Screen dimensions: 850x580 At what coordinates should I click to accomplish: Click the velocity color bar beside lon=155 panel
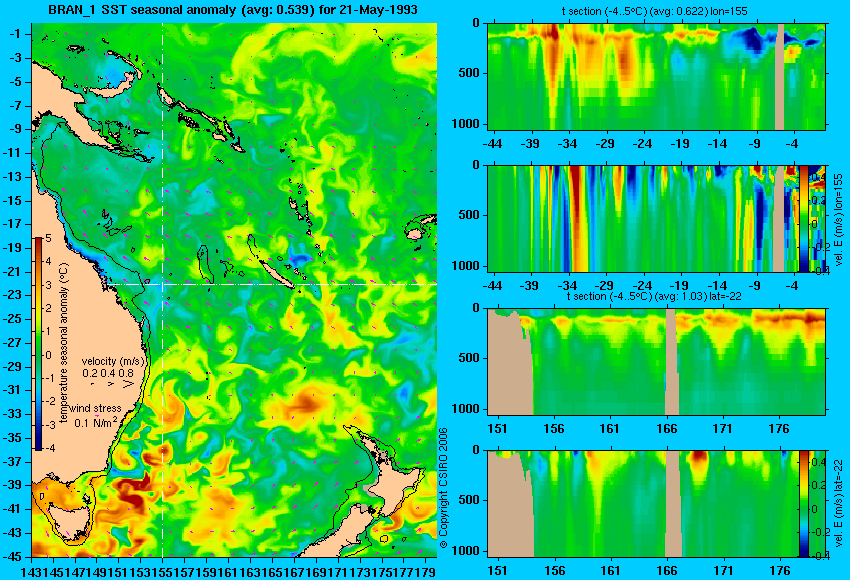click(803, 218)
